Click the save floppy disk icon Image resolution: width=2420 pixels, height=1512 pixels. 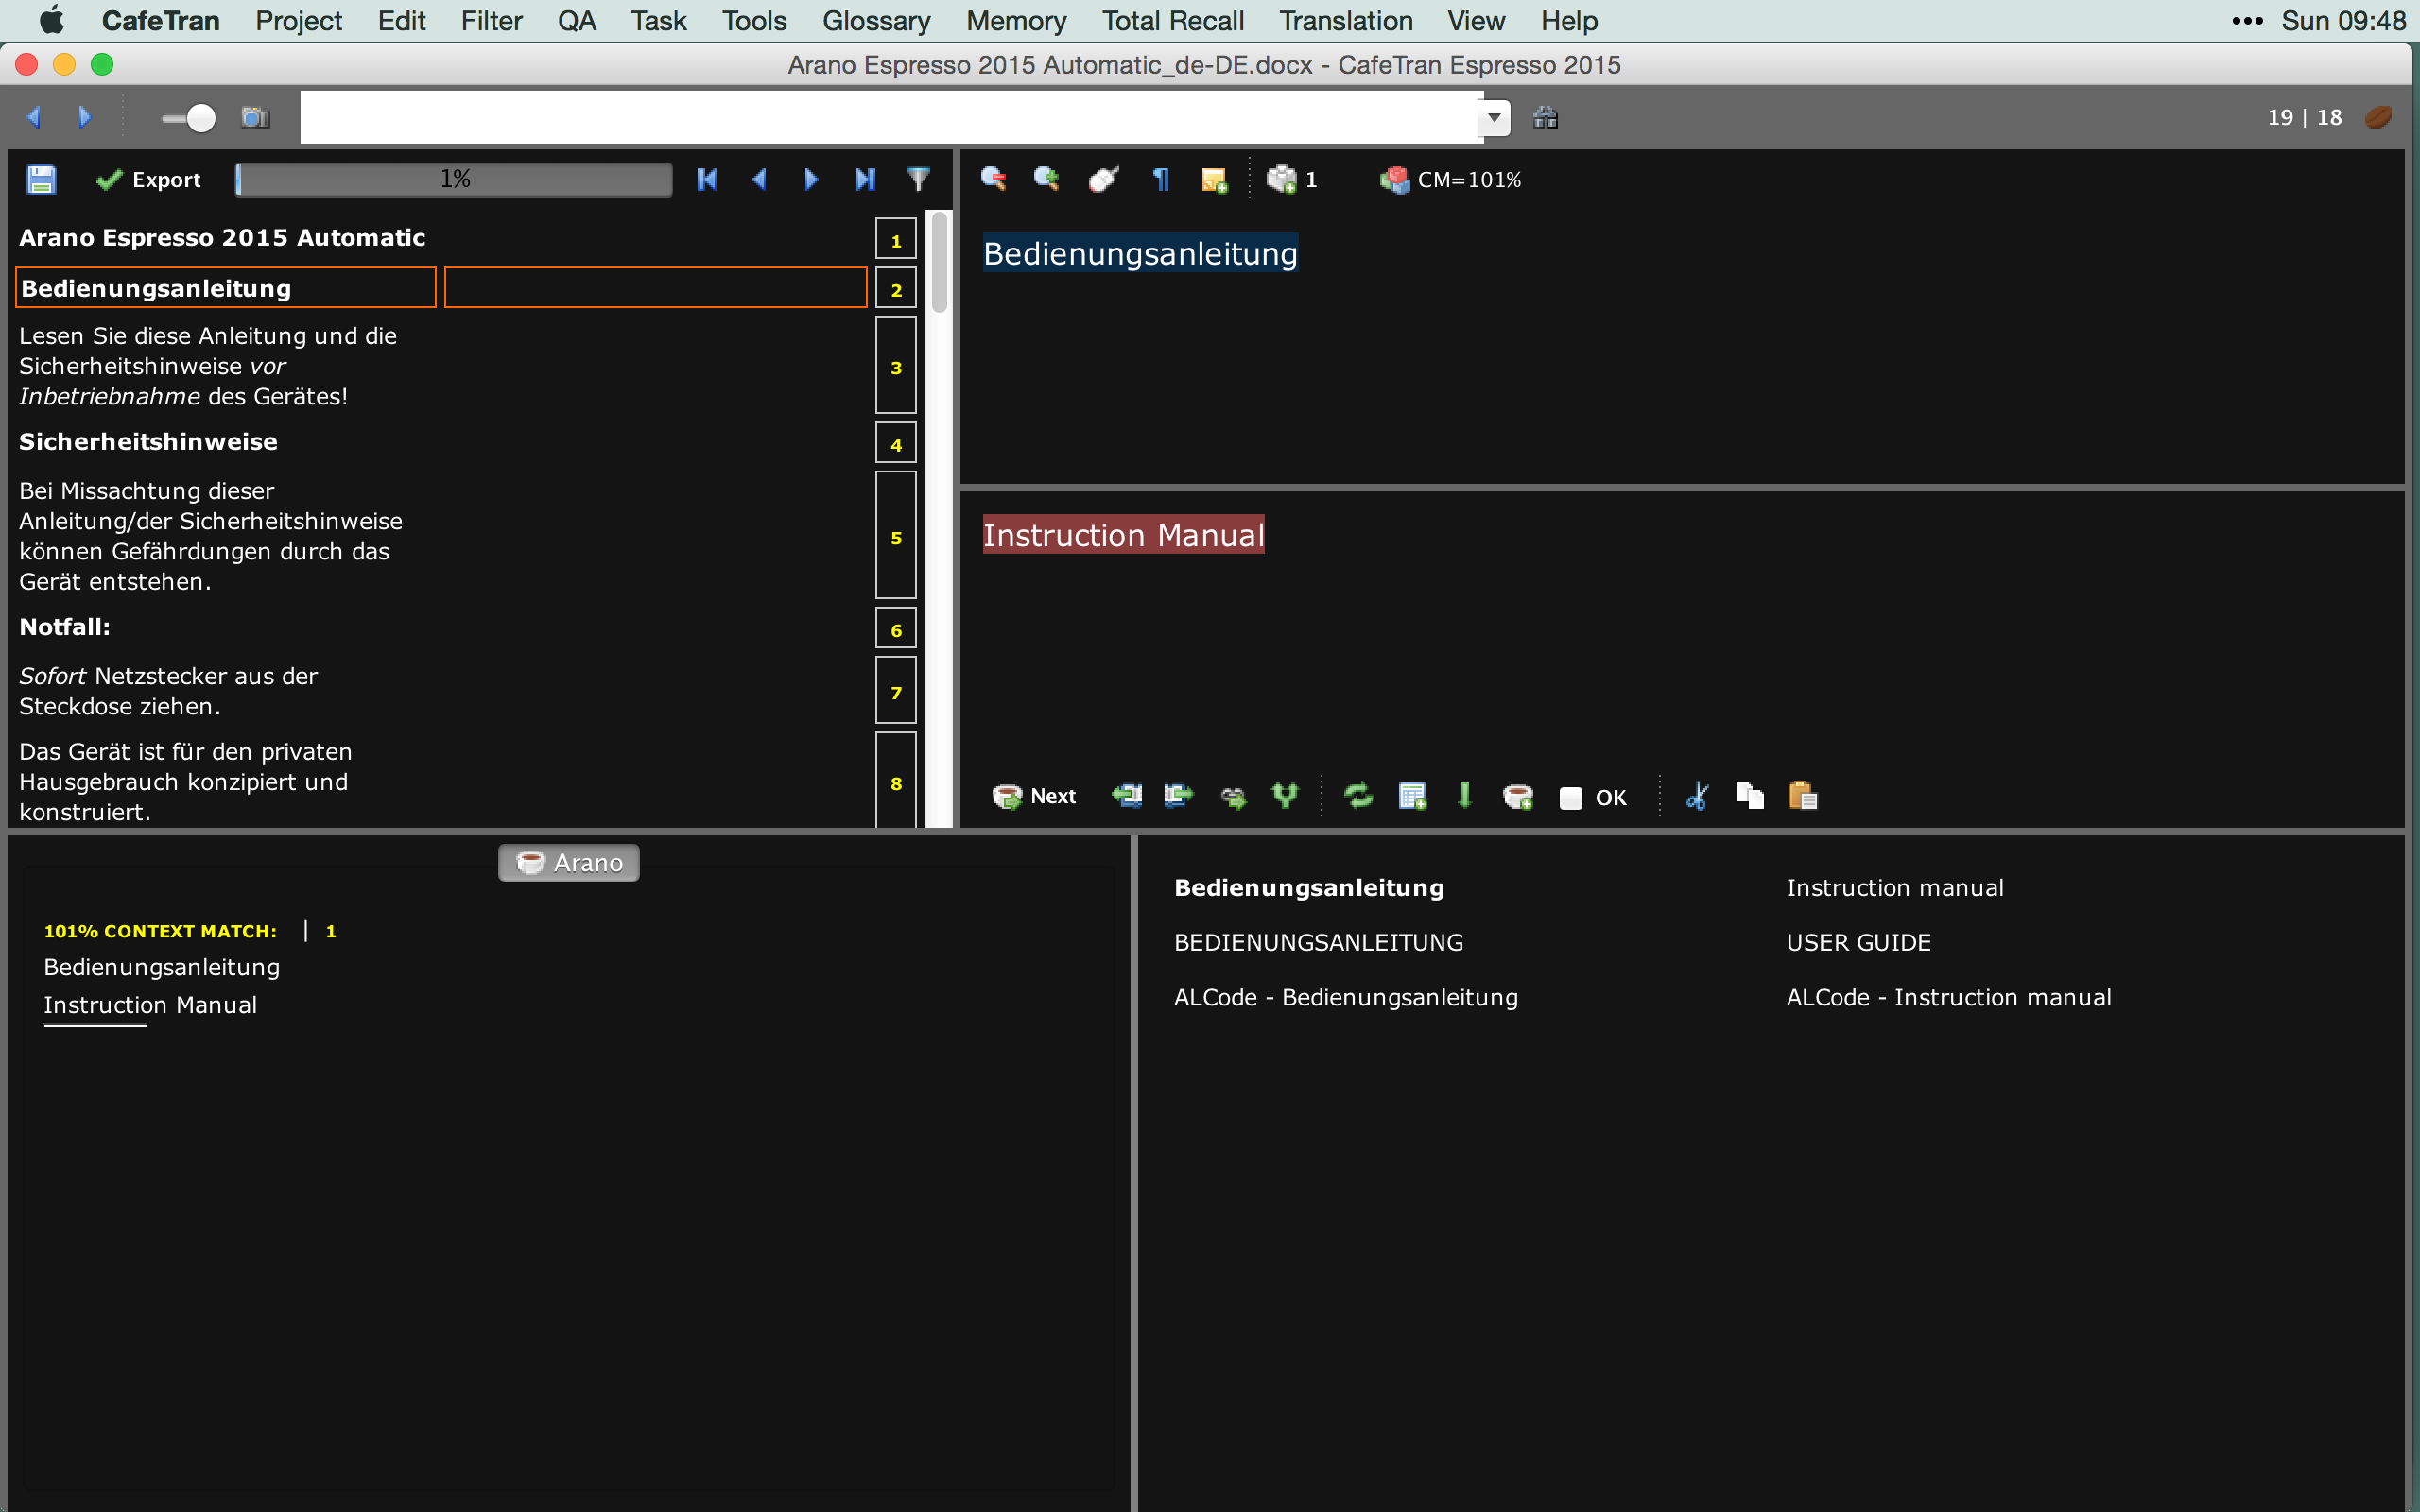click(x=41, y=179)
